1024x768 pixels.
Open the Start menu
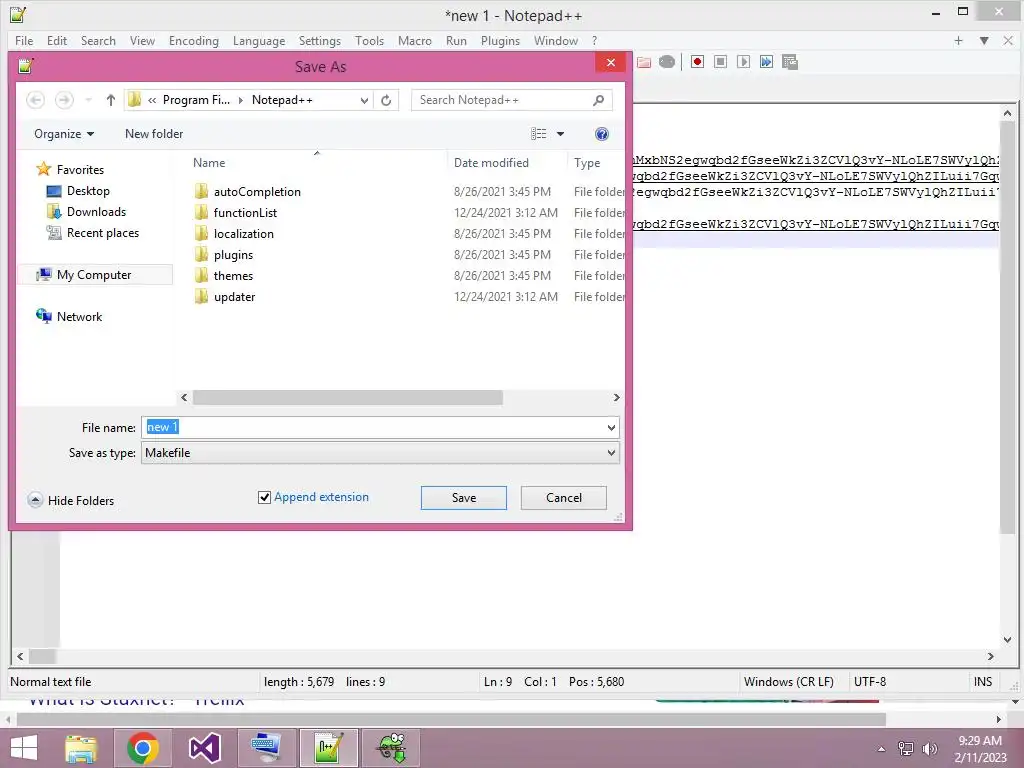[x=24, y=748]
